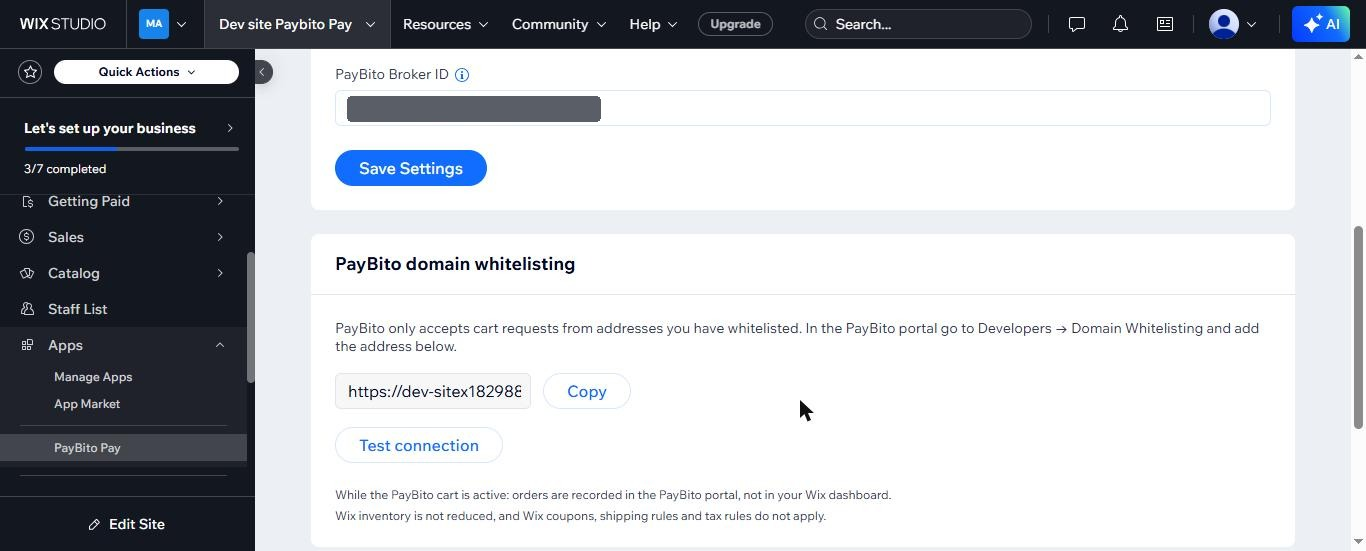Open Let's set up your business

click(x=128, y=128)
